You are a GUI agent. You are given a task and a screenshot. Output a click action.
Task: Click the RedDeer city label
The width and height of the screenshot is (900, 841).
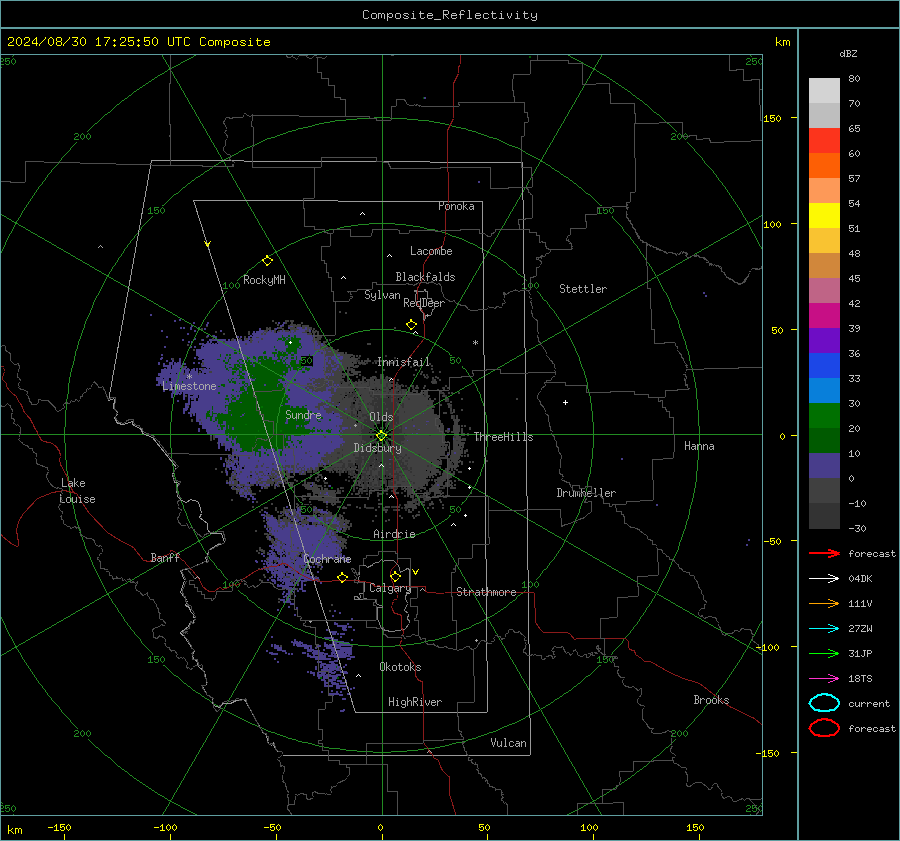(424, 303)
